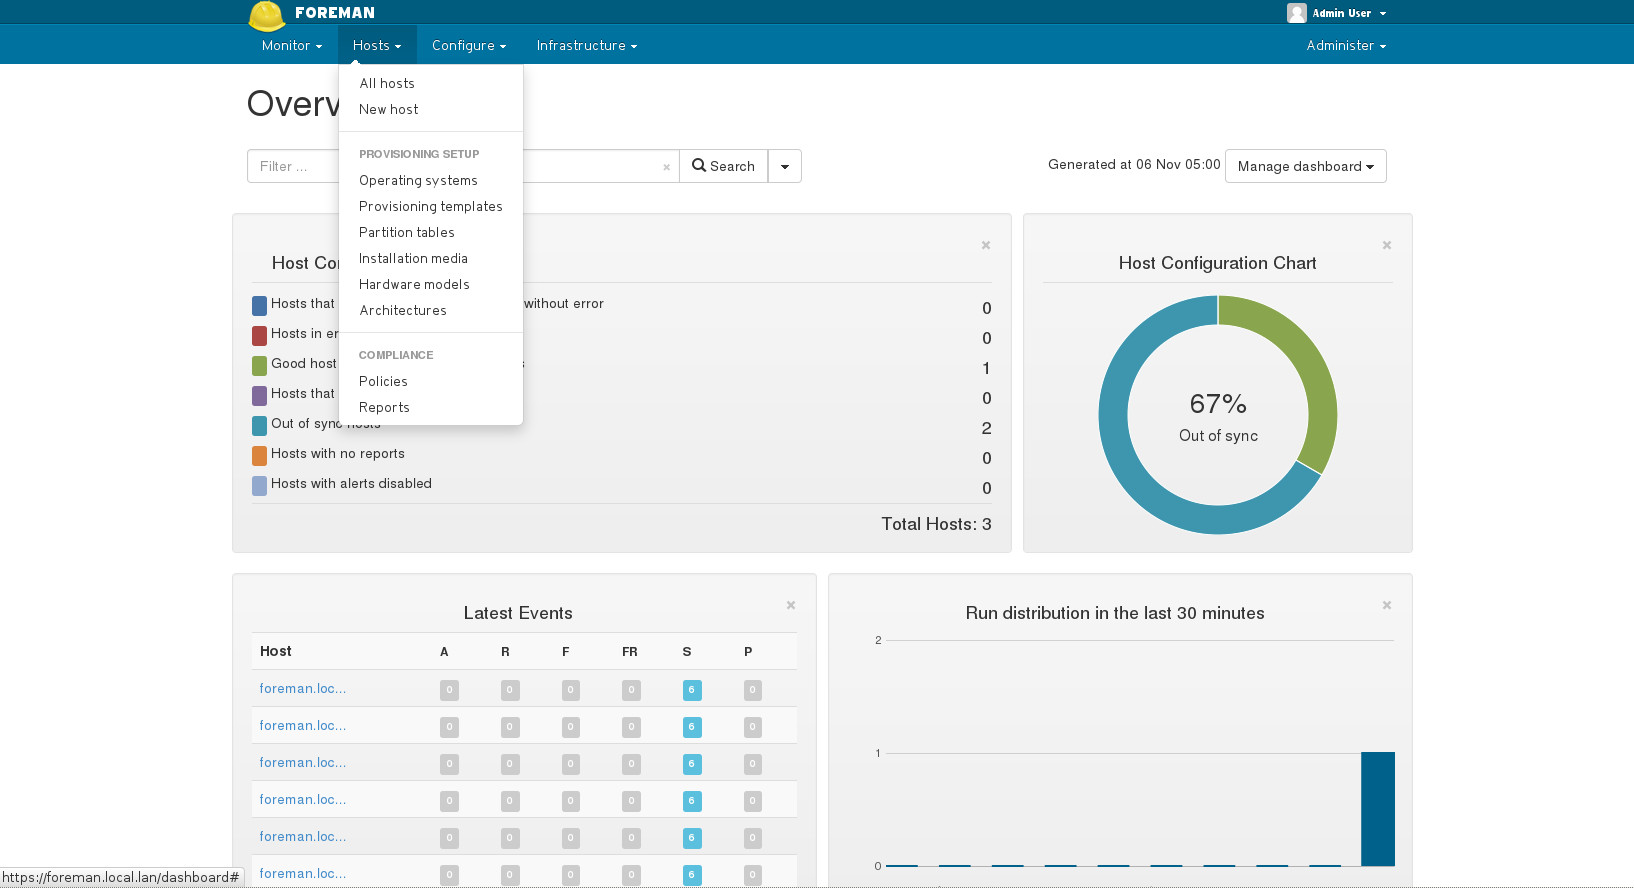Image resolution: width=1634 pixels, height=889 pixels.
Task: Click the S column header in Latest Events
Action: 687,651
